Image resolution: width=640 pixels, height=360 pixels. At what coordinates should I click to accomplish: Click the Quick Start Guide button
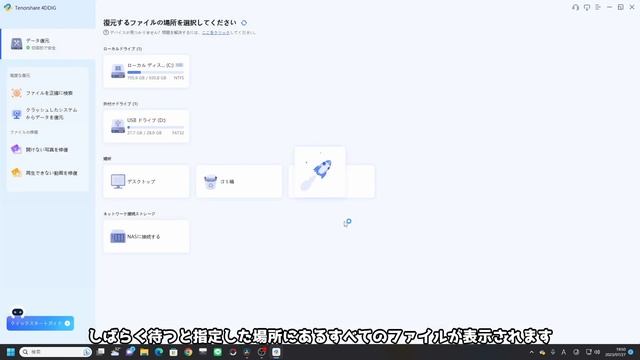[40, 323]
